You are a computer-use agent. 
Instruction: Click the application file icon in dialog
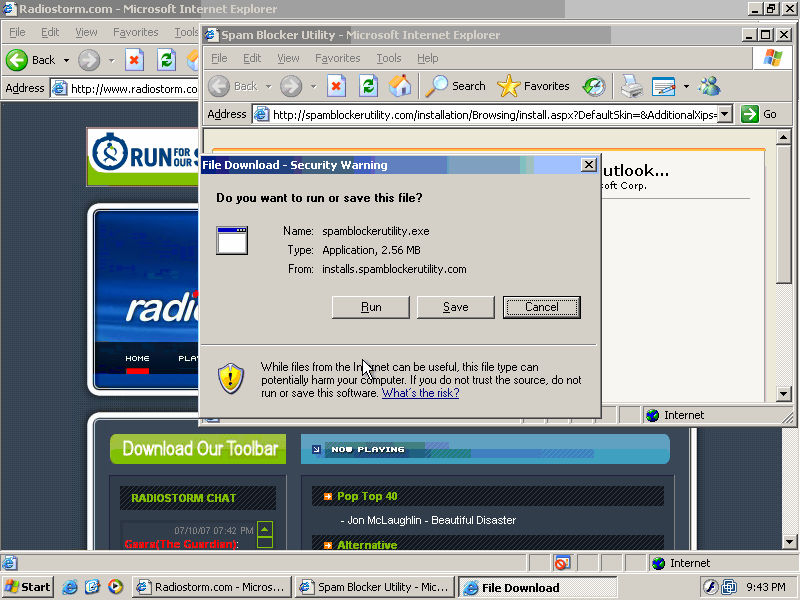click(x=232, y=240)
